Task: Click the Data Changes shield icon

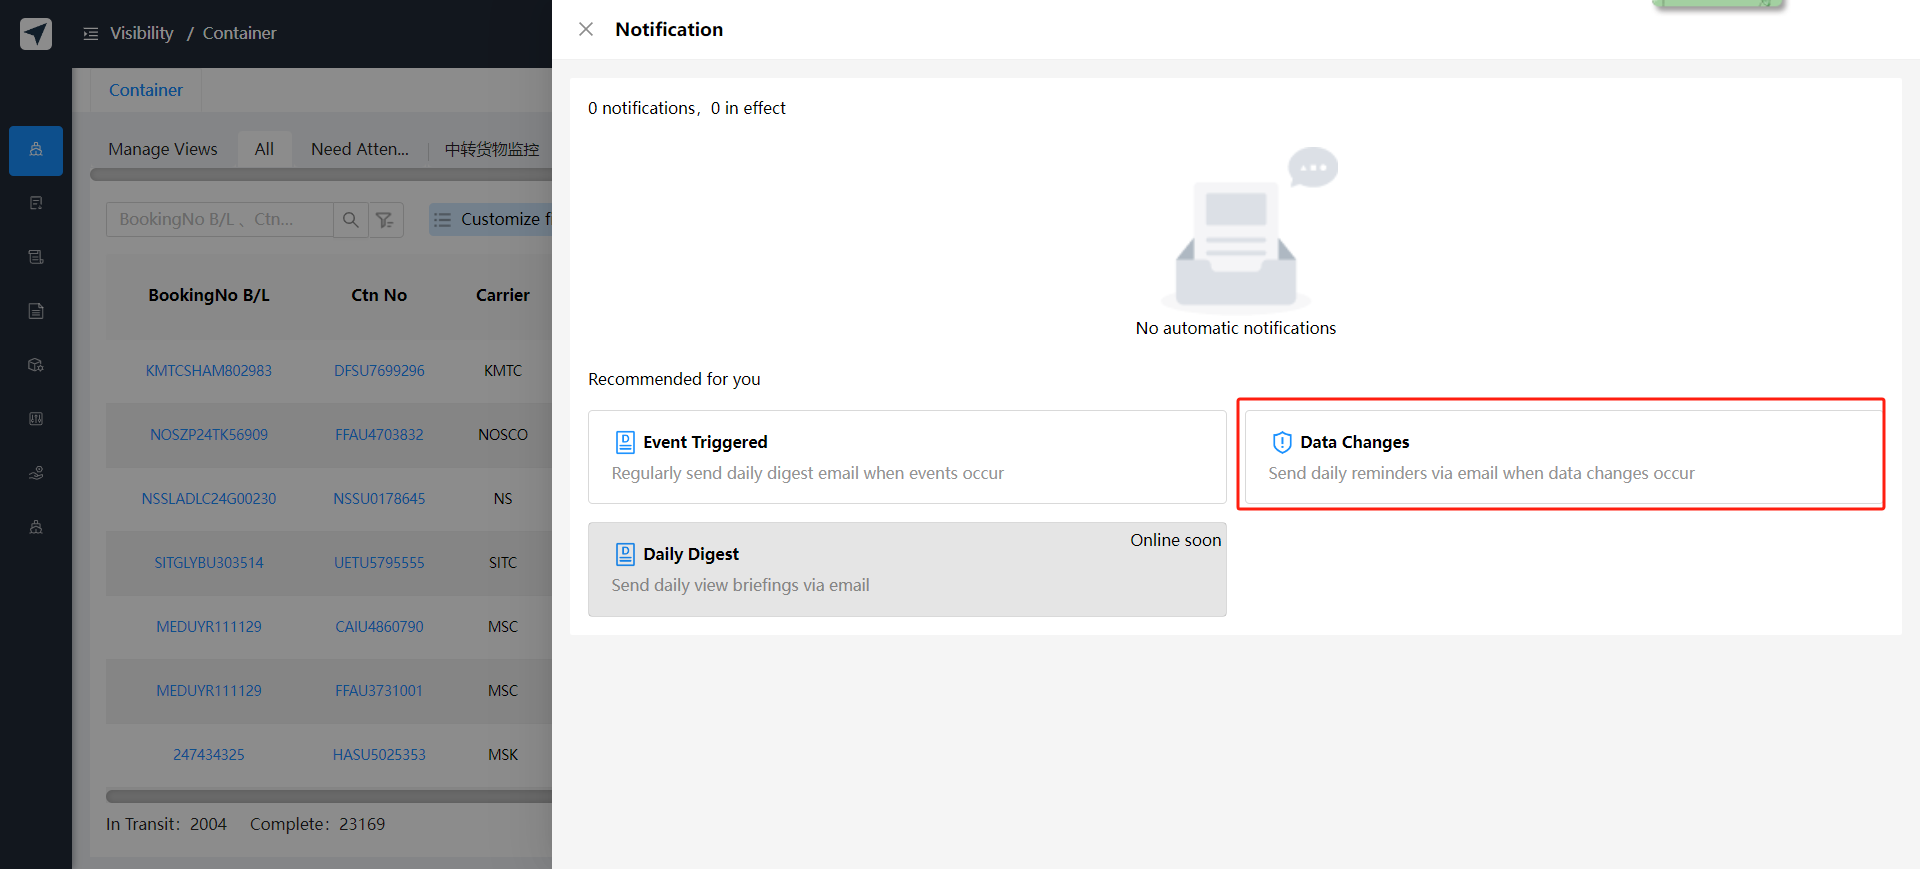Action: coord(1282,442)
